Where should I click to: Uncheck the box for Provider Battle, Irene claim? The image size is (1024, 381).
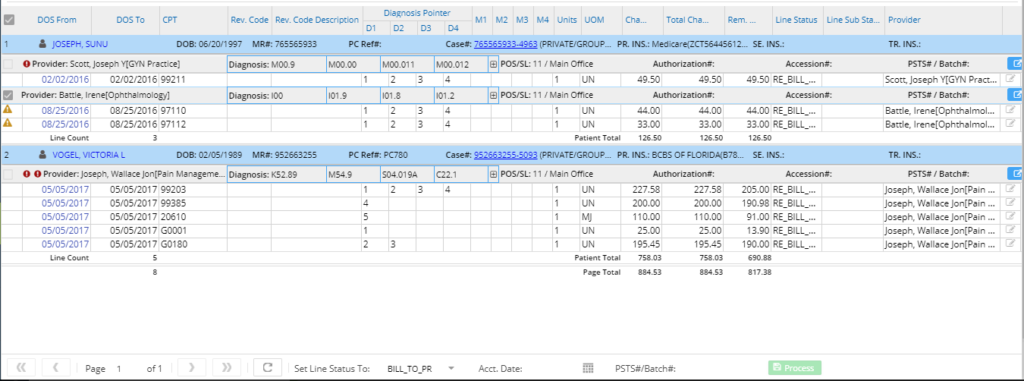8,95
